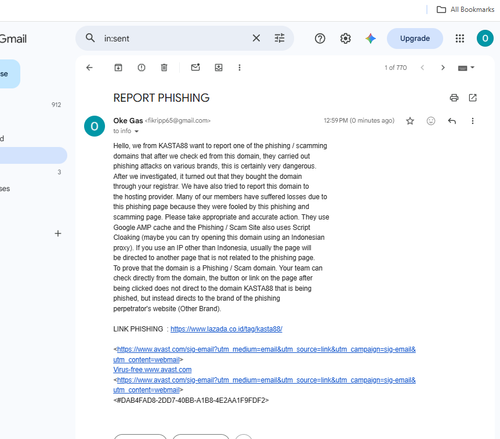Image resolution: width=500 pixels, height=439 pixels.
Task: Open Google apps grid
Action: [460, 39]
